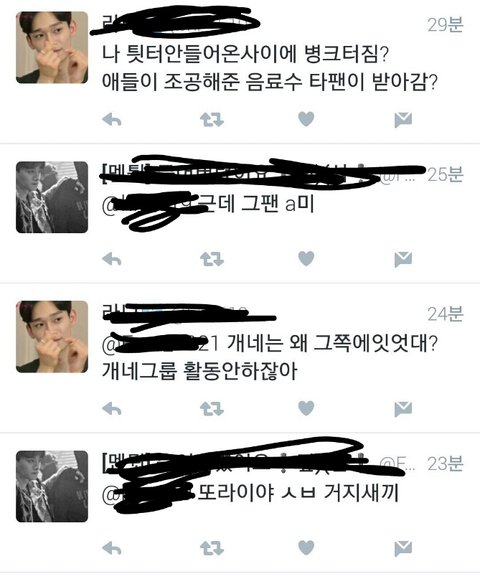Image resolution: width=480 pixels, height=574 pixels.
Task: Open the grayscale avatar on 25분 tweet
Action: click(x=52, y=197)
